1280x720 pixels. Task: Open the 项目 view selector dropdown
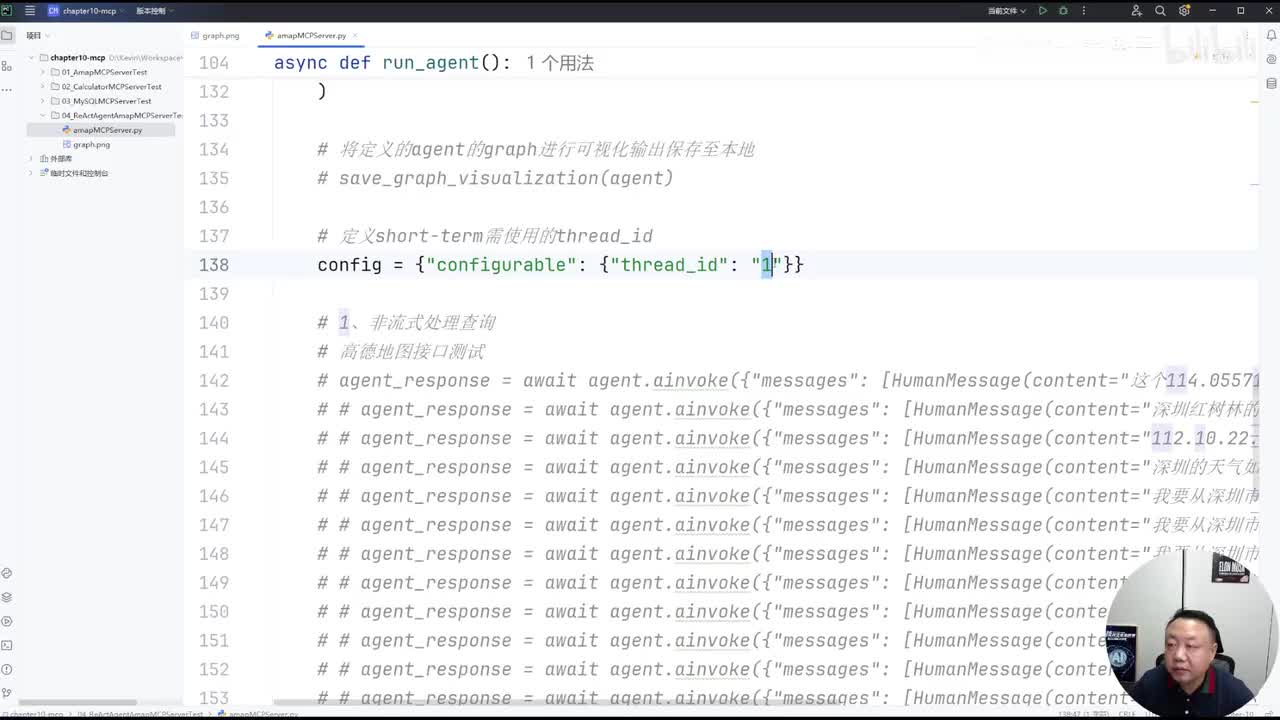click(38, 36)
